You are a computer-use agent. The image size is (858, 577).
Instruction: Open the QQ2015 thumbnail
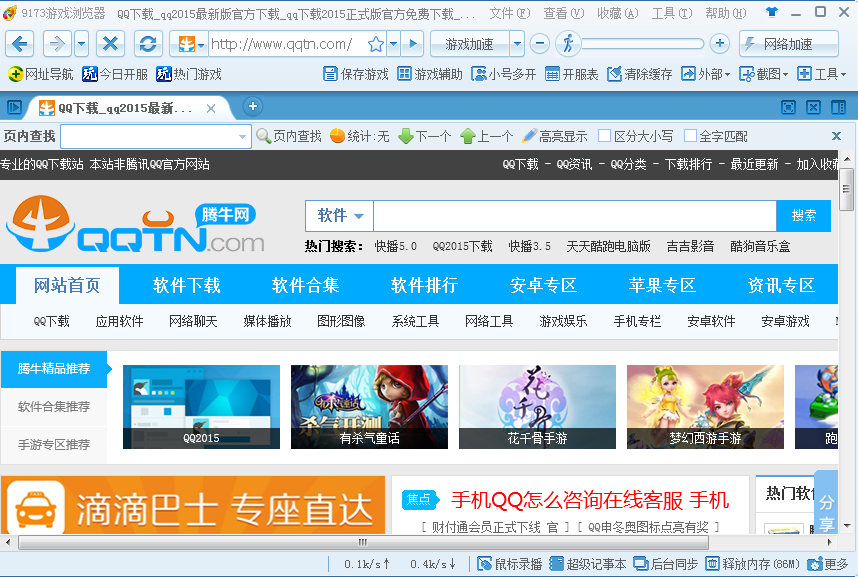201,407
